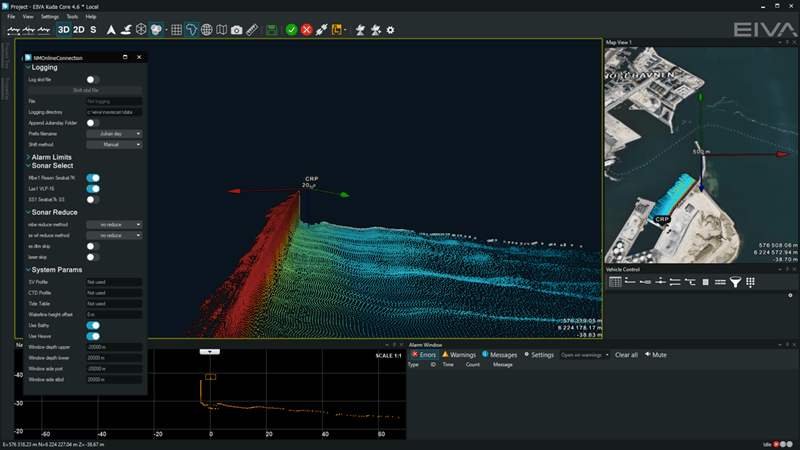Click the green checkmark icon

[291, 30]
